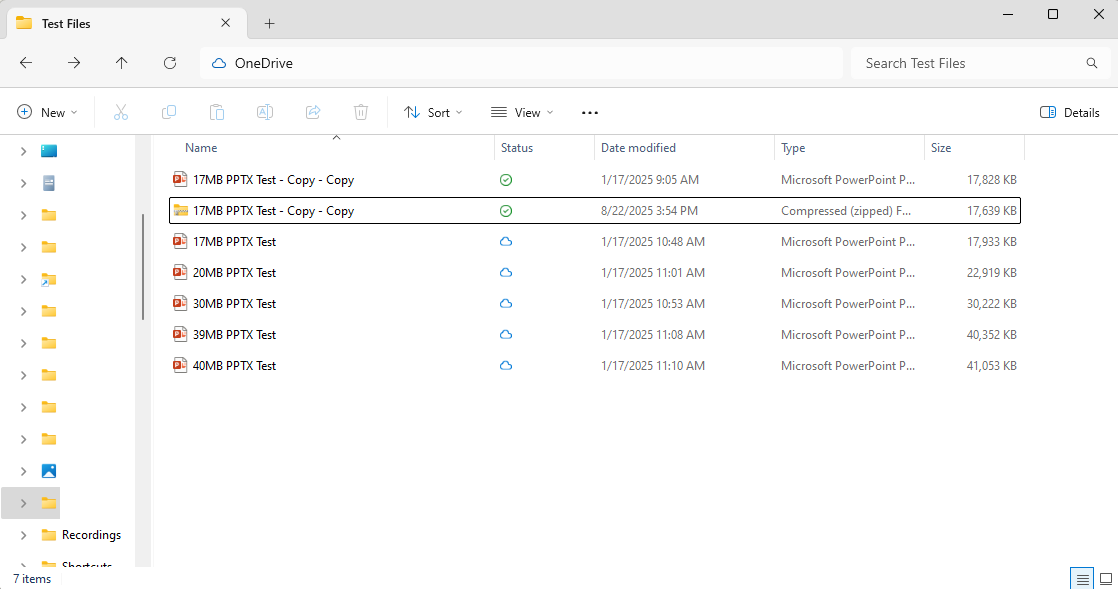Viewport: 1118px width, 589px height.
Task: Switch to large thumbnails view in status bar
Action: coord(1106,579)
